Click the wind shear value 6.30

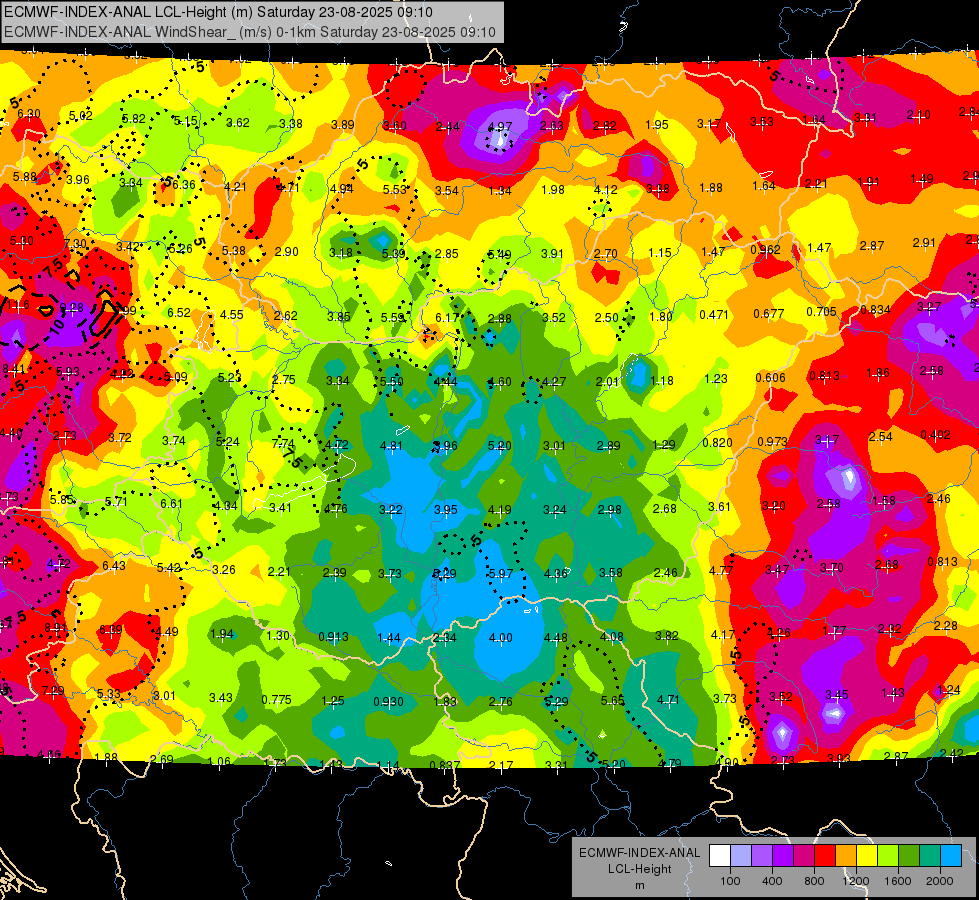tap(29, 114)
